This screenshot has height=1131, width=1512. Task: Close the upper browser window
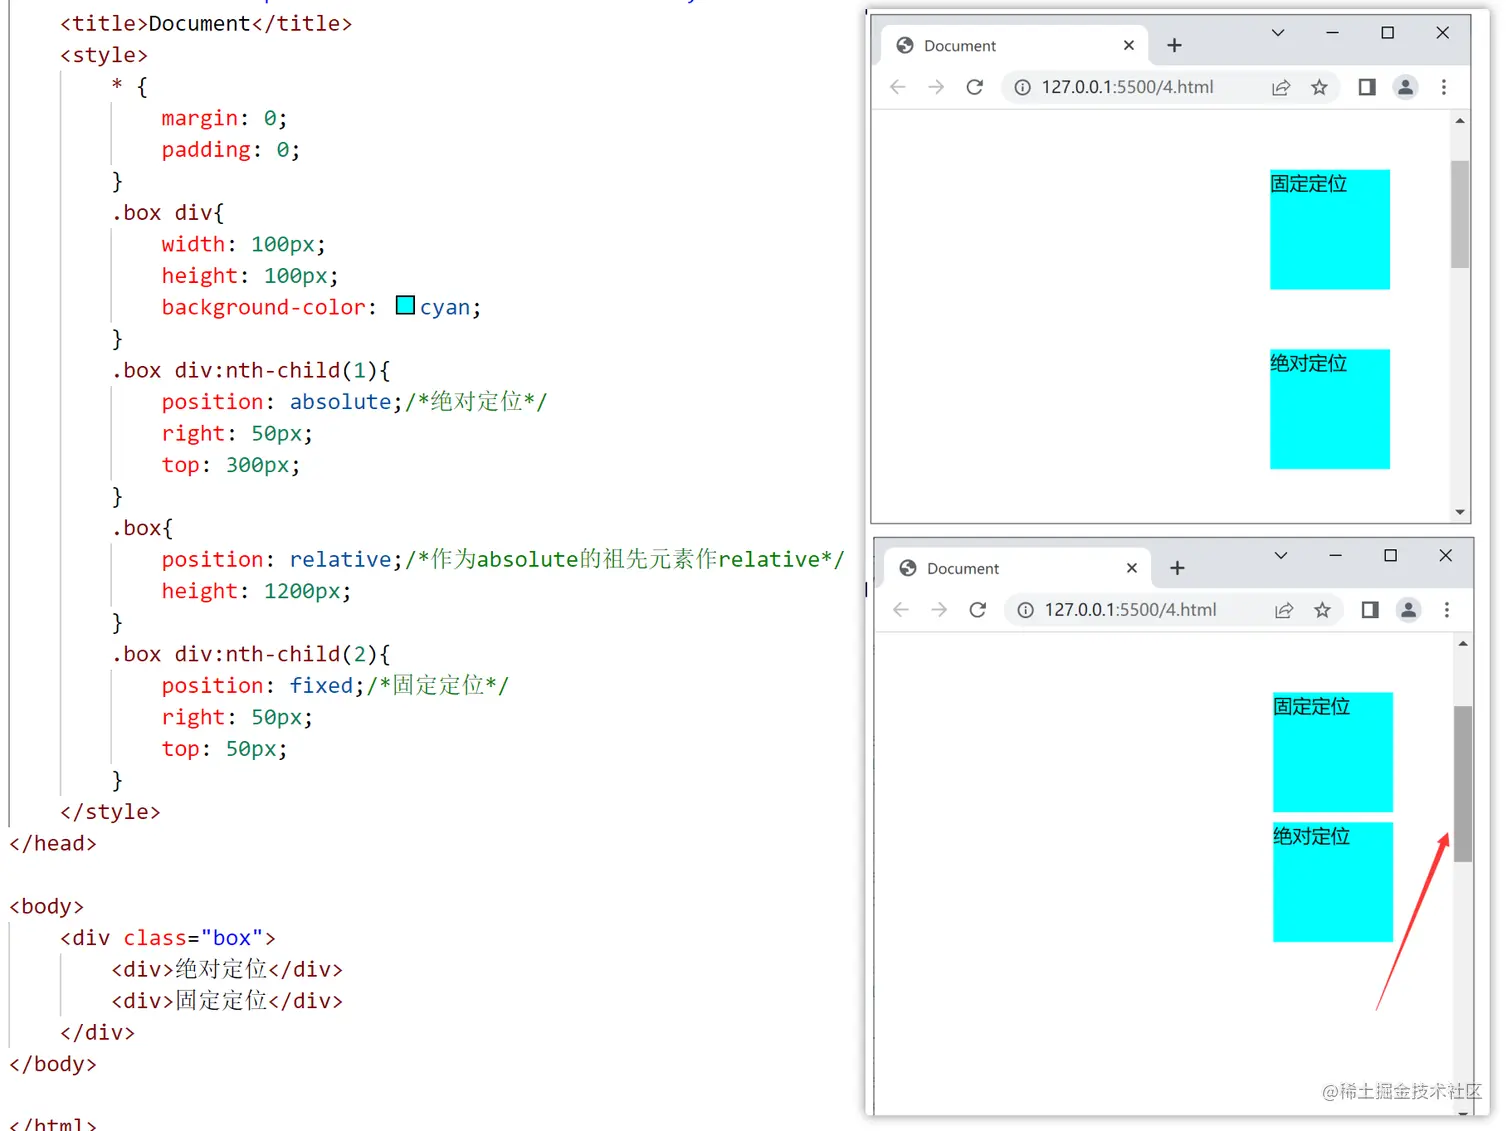coord(1443,33)
